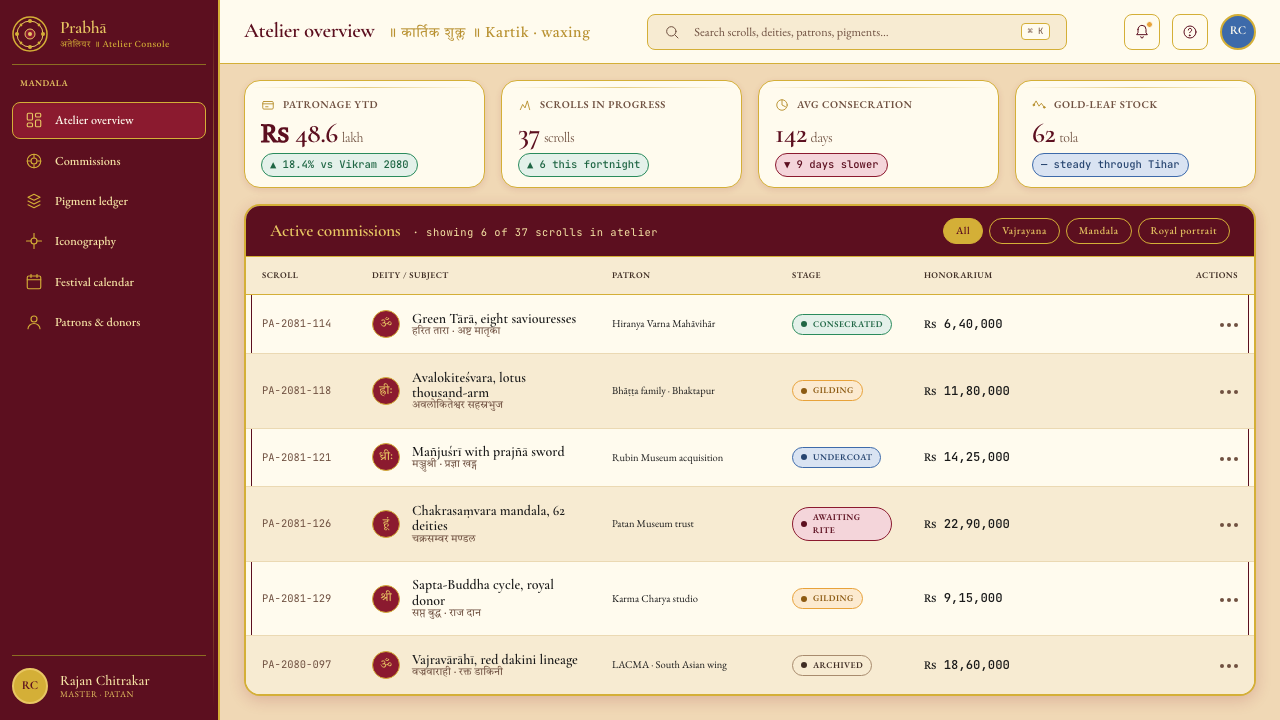Select the All filter chip
This screenshot has width=1280, height=720.
pyautogui.click(x=963, y=231)
